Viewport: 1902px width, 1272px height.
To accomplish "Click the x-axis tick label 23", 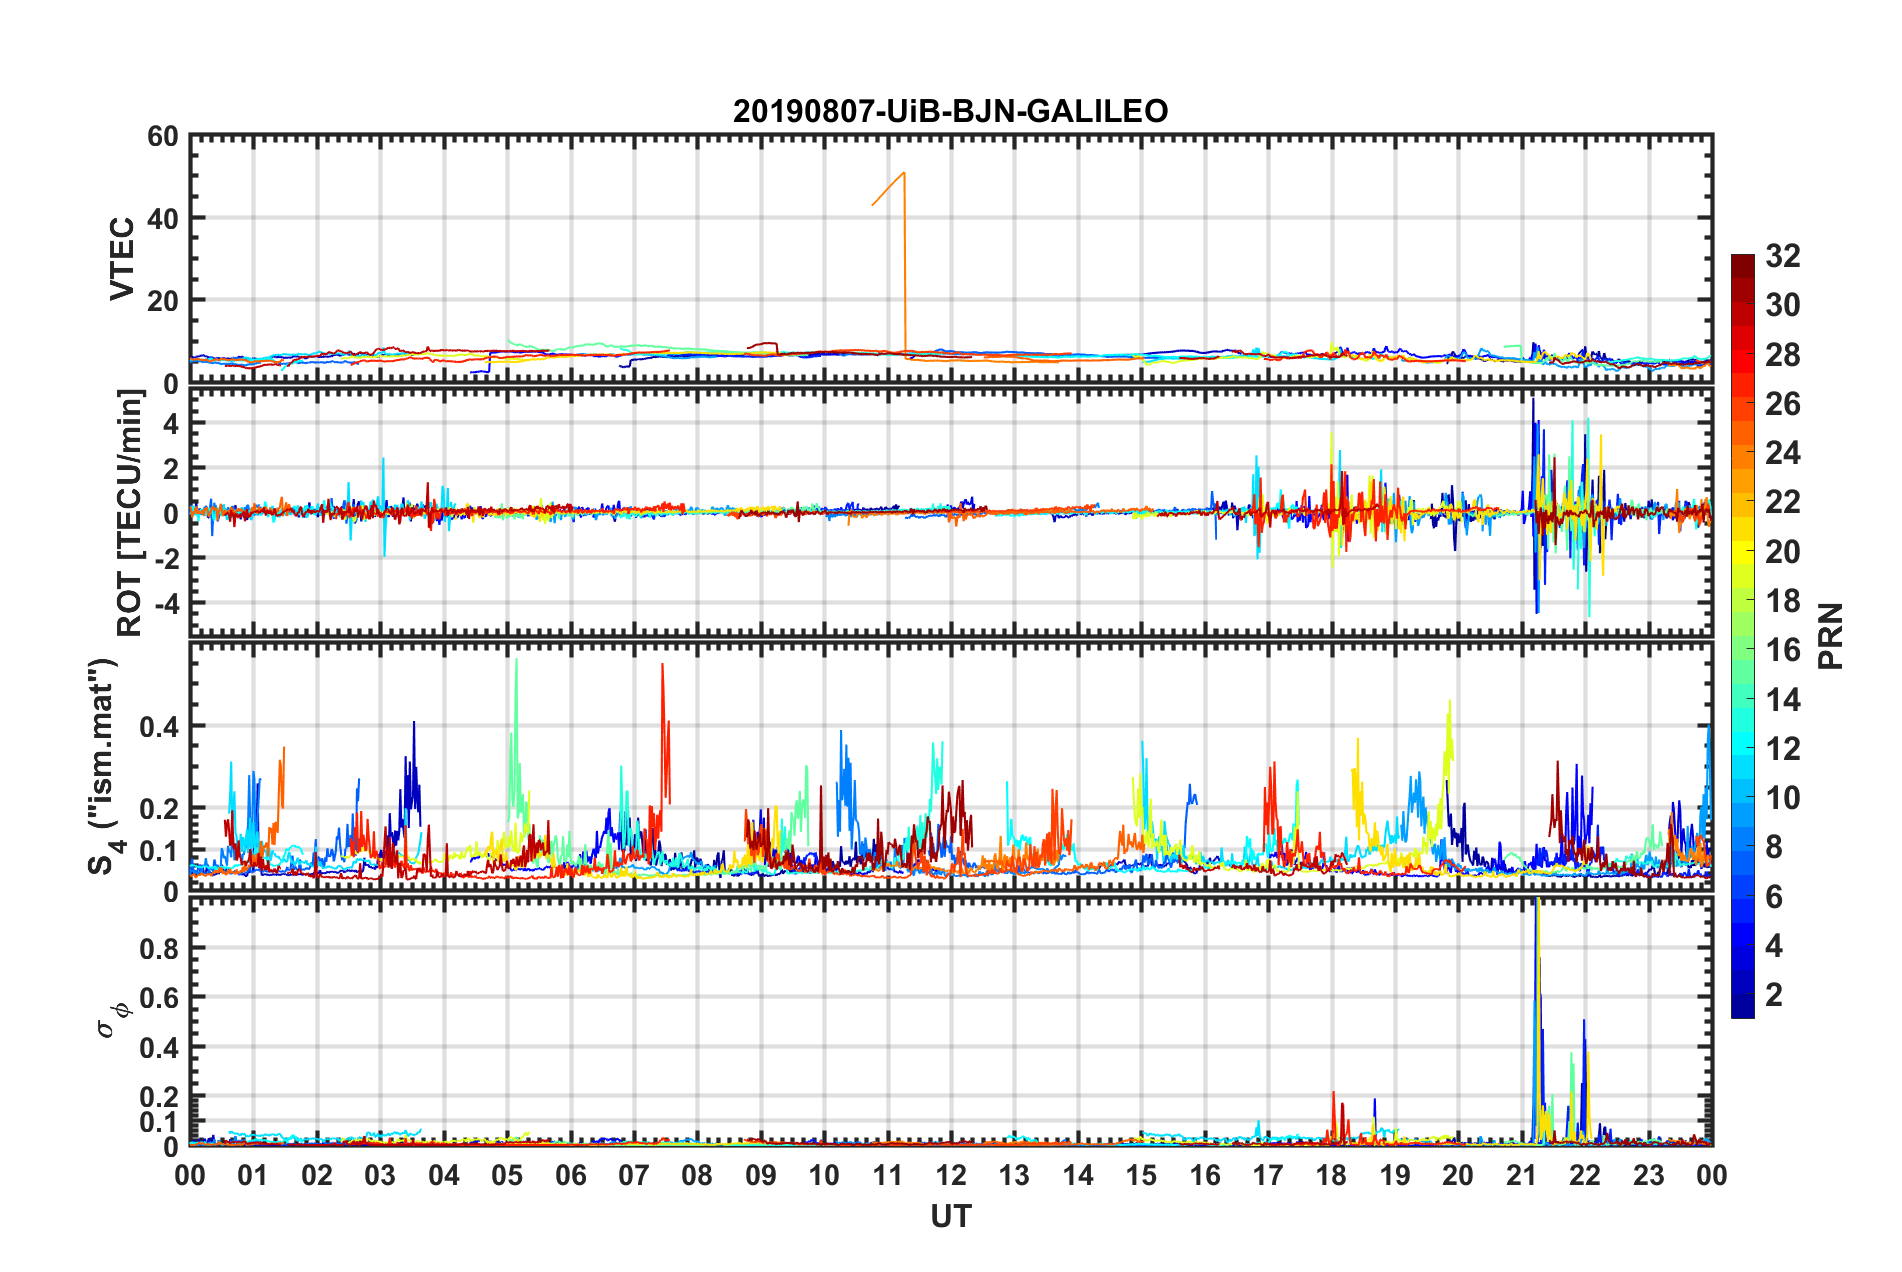I will click(x=1648, y=1175).
